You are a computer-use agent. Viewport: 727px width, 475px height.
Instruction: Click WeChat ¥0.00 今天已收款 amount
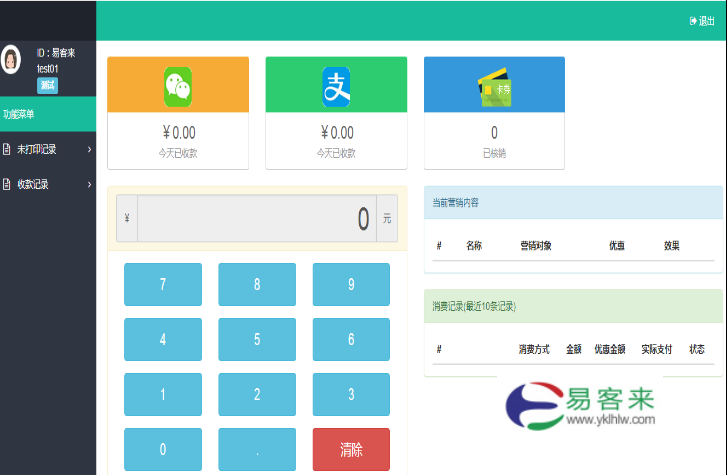click(x=179, y=133)
